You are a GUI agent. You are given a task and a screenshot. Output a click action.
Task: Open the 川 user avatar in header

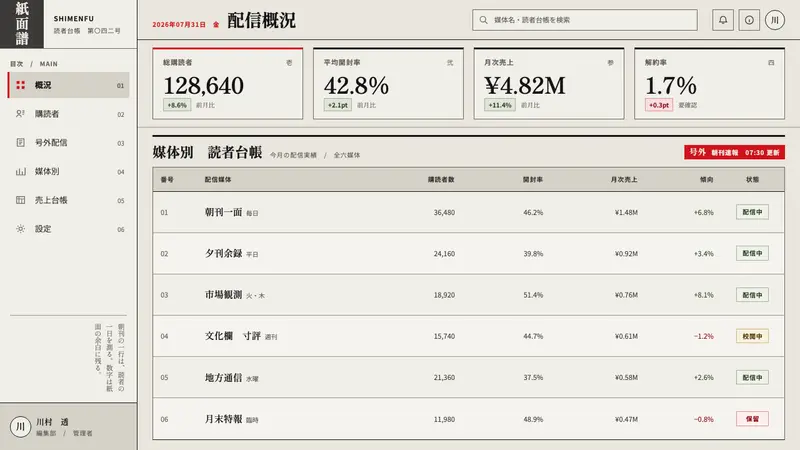774,20
